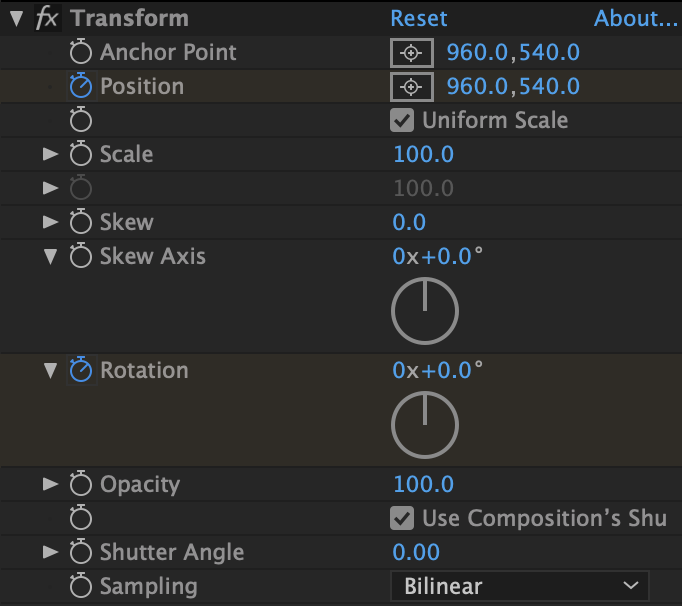Toggle the fx effect enable switch
The width and height of the screenshot is (682, 606).
[x=46, y=18]
